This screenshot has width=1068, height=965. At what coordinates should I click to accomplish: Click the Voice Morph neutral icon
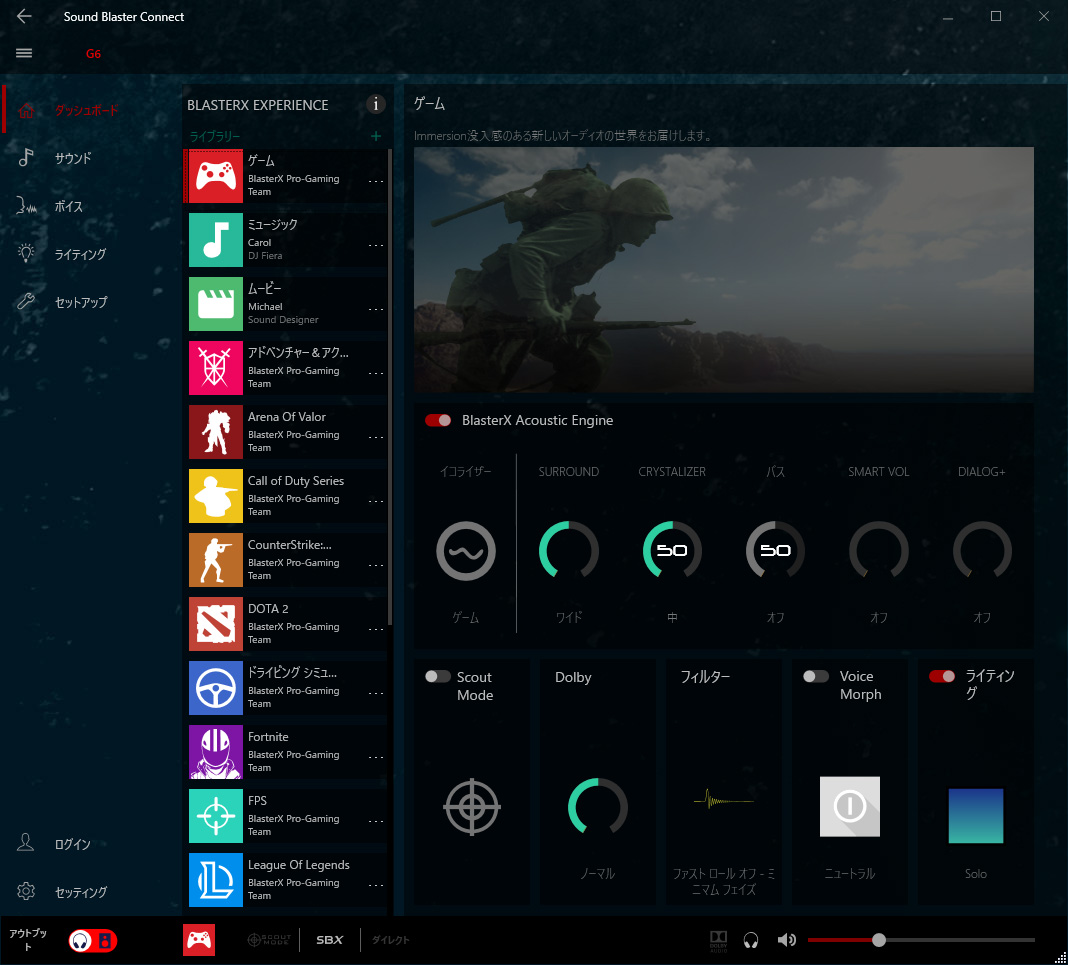pos(849,806)
